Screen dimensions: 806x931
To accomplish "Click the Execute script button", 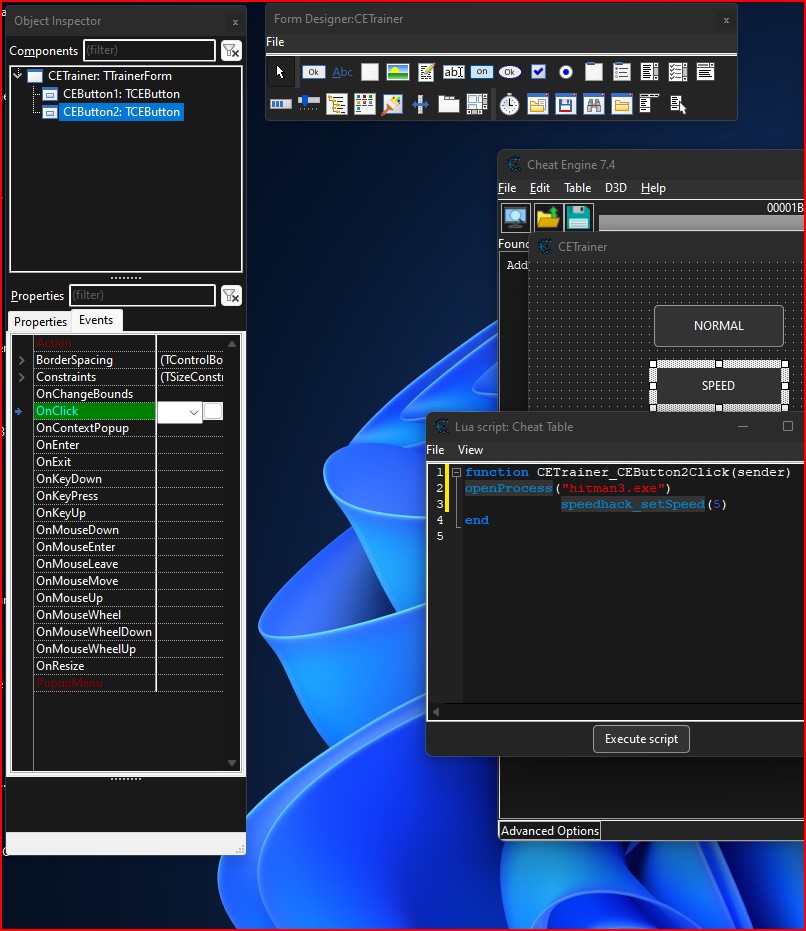I will pyautogui.click(x=641, y=739).
